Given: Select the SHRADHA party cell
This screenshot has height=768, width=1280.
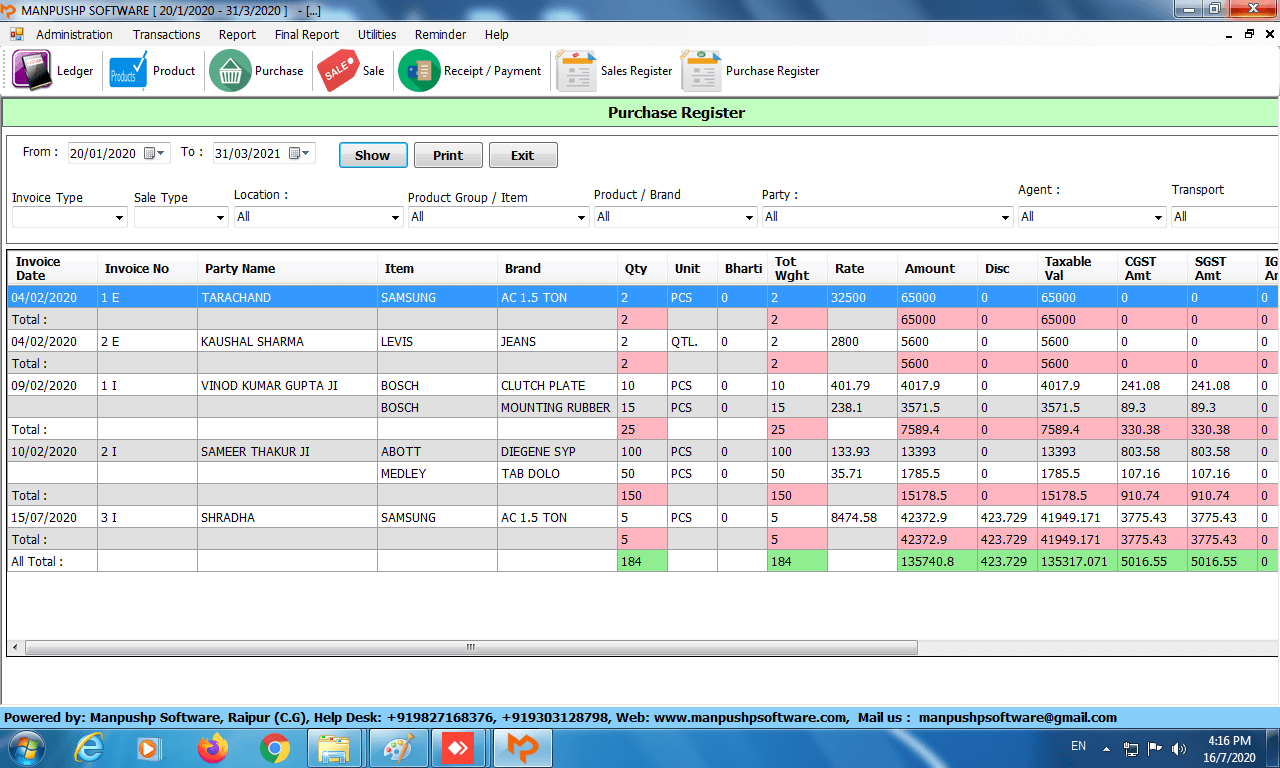Looking at the screenshot, I should pyautogui.click(x=287, y=517).
